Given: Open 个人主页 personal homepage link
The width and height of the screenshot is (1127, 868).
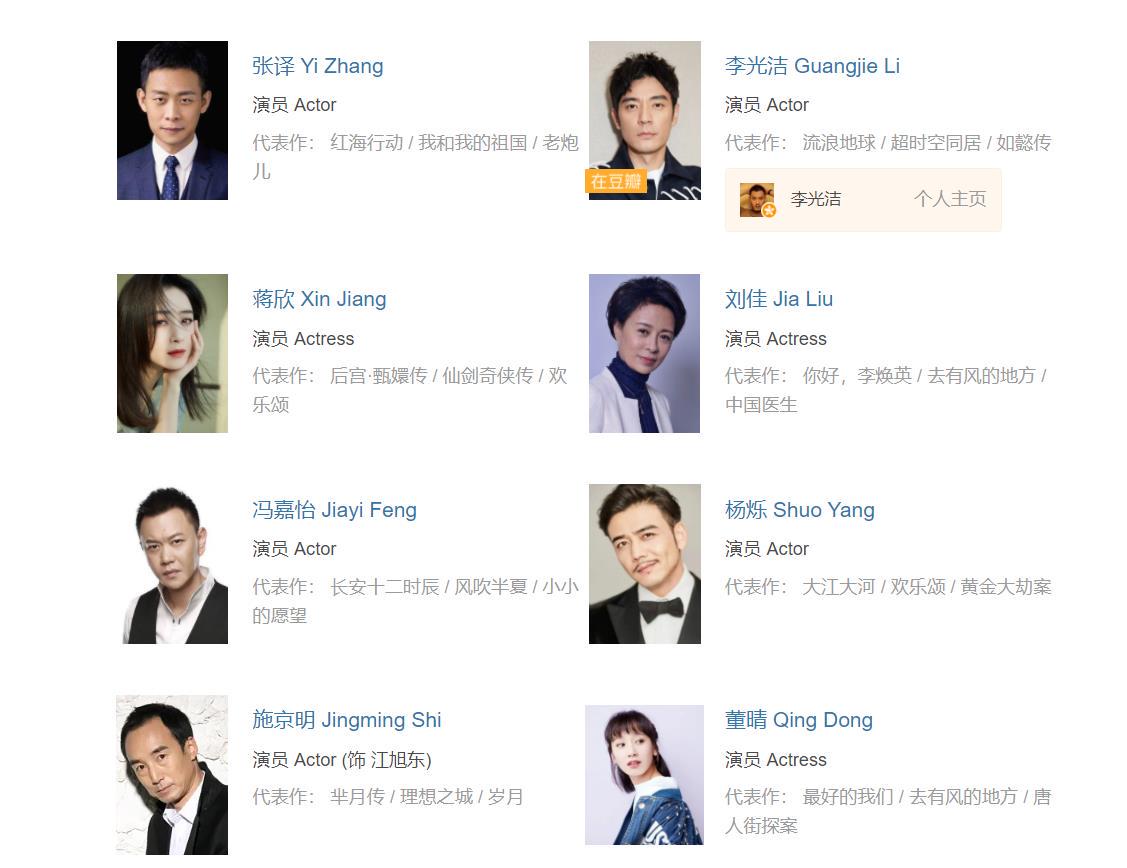Looking at the screenshot, I should [x=950, y=199].
